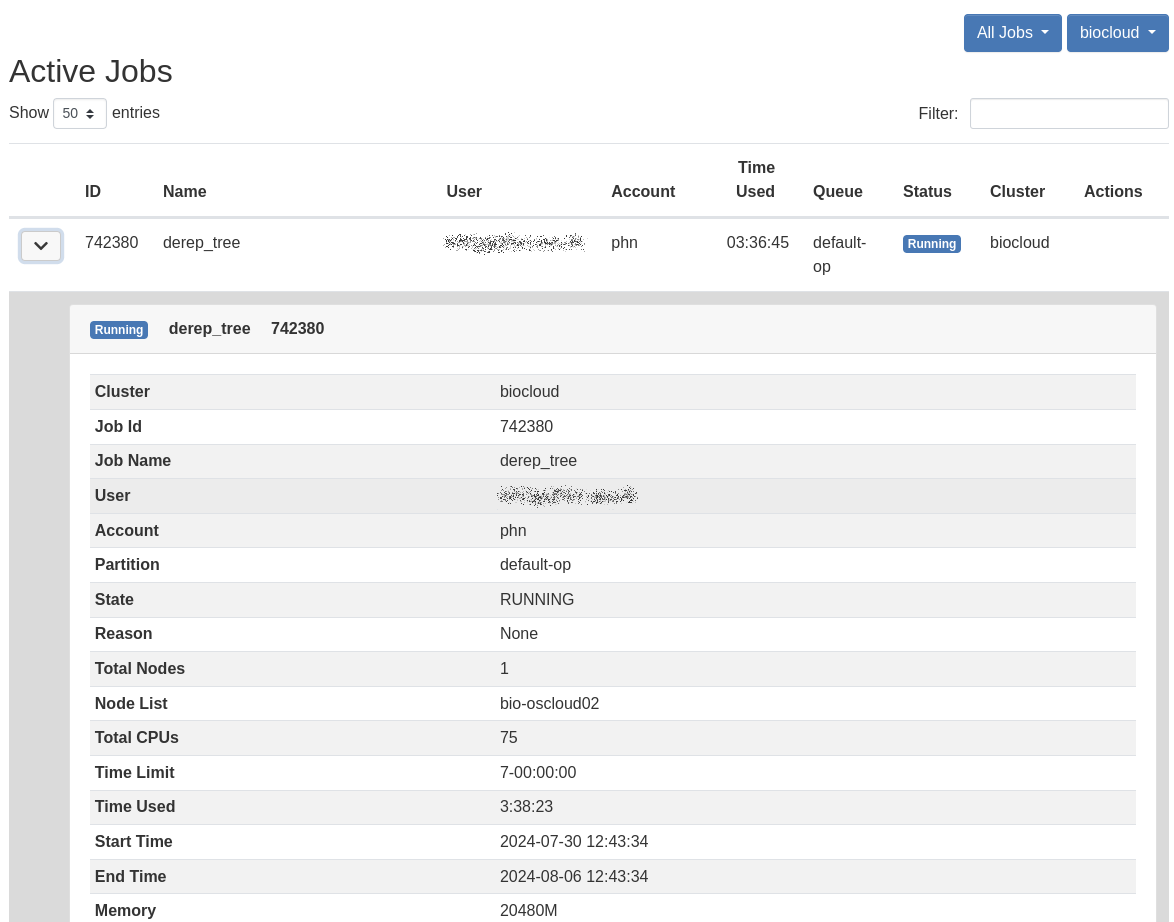Collapse job 742380 details with the chevron
This screenshot has height=922, width=1174.
point(41,246)
